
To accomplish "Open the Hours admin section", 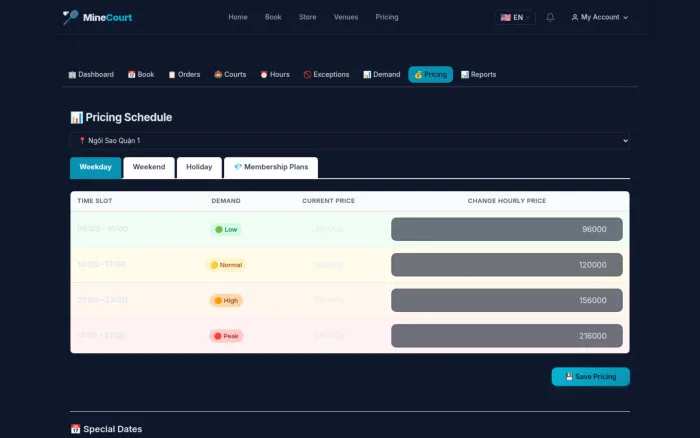I will (275, 75).
